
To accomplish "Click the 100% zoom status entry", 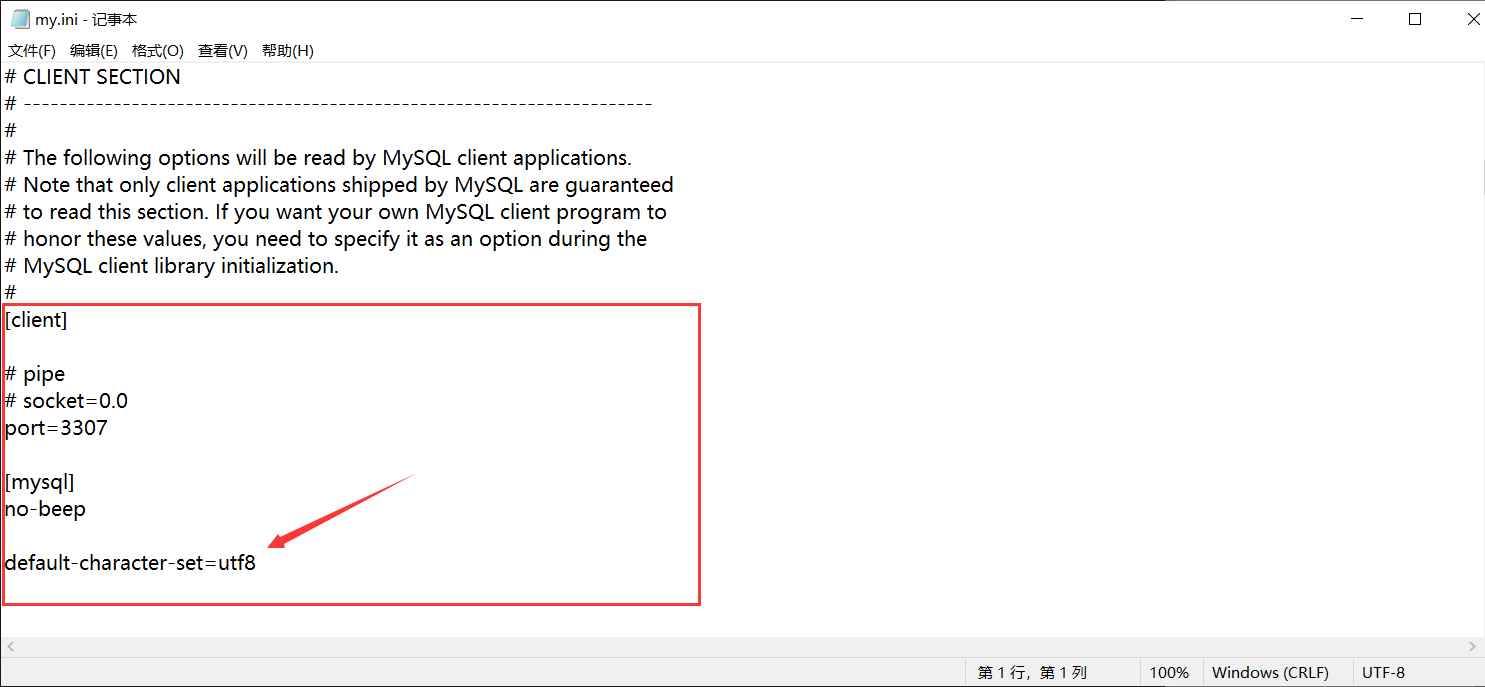I will click(1169, 673).
